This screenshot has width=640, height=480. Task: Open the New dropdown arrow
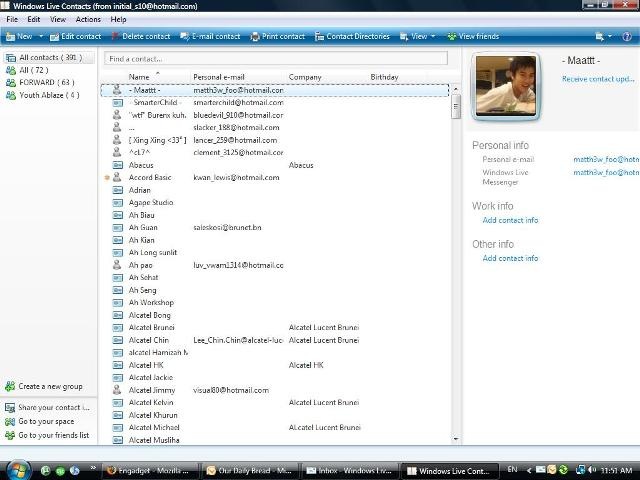(41, 36)
